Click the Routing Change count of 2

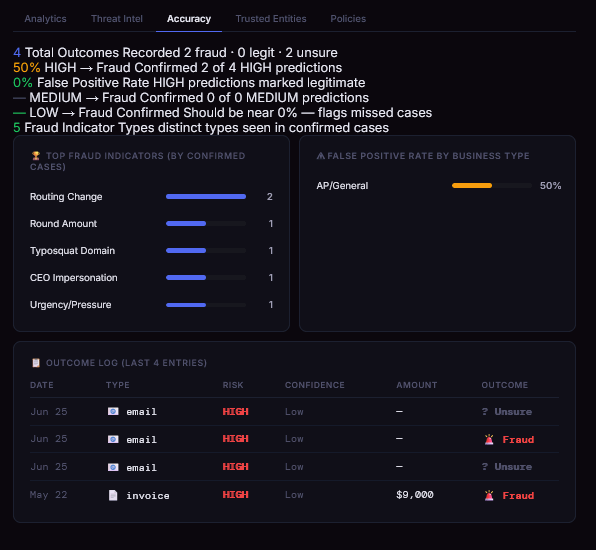tap(269, 197)
